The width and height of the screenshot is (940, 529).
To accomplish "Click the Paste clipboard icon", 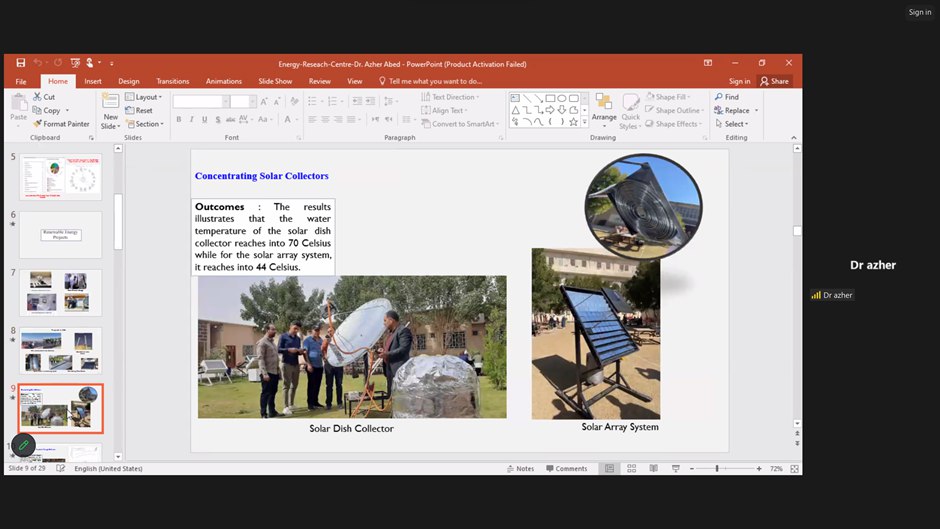I will [19, 104].
